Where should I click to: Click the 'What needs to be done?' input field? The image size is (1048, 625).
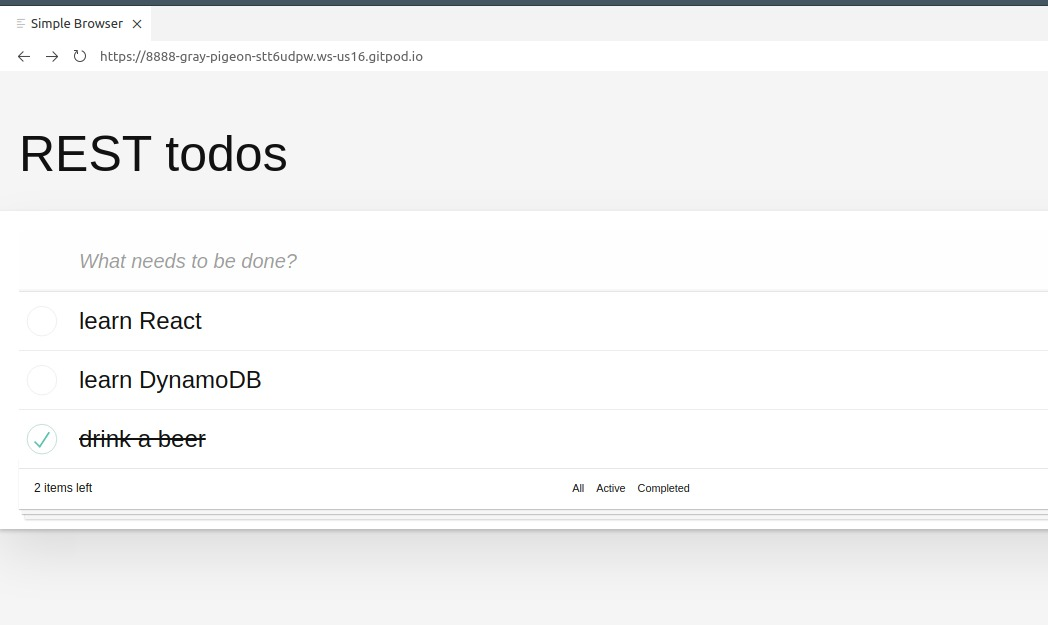[x=300, y=261]
